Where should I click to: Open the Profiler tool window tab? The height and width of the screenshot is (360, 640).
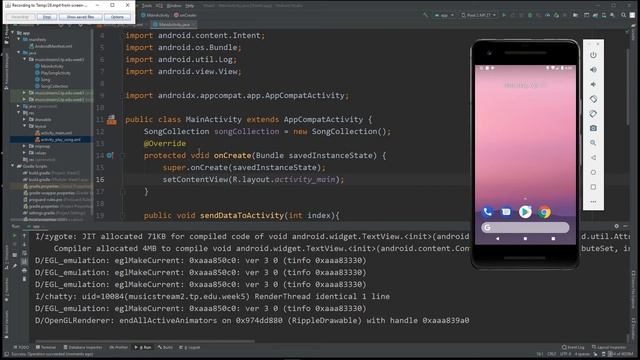118,347
